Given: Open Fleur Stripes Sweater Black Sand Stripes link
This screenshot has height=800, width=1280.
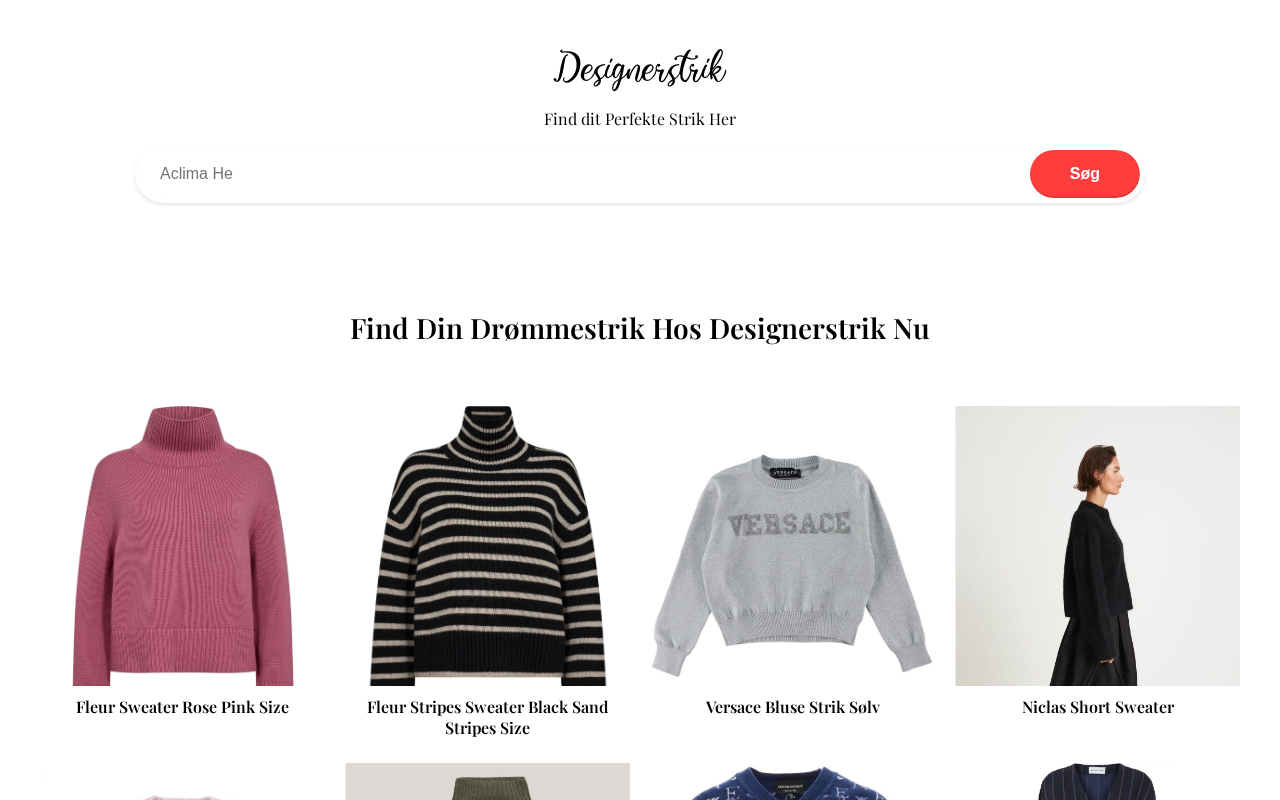Looking at the screenshot, I should point(488,718).
